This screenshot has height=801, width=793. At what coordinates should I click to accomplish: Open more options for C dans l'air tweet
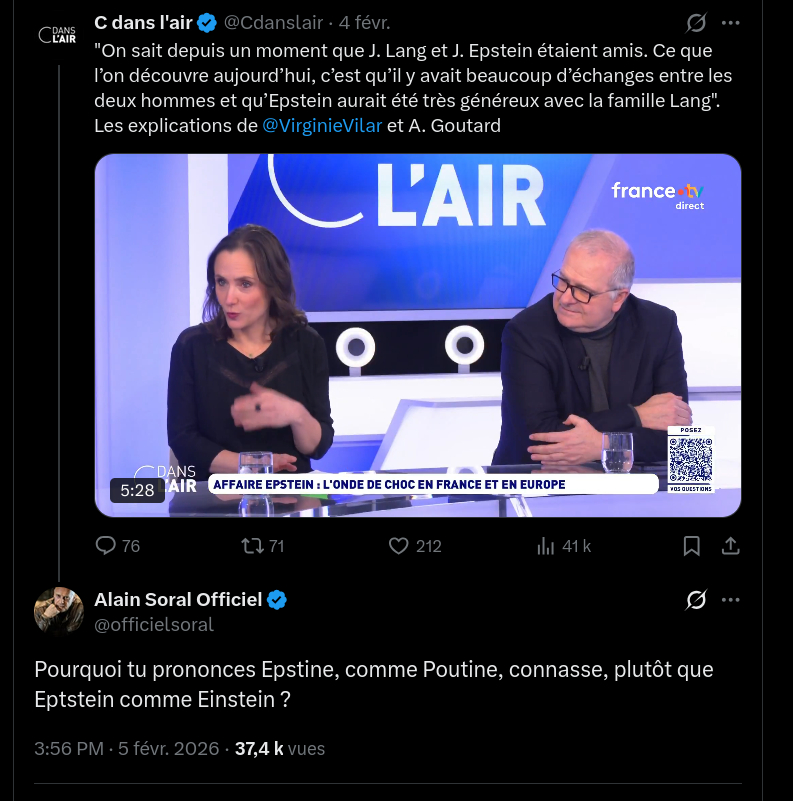click(731, 22)
